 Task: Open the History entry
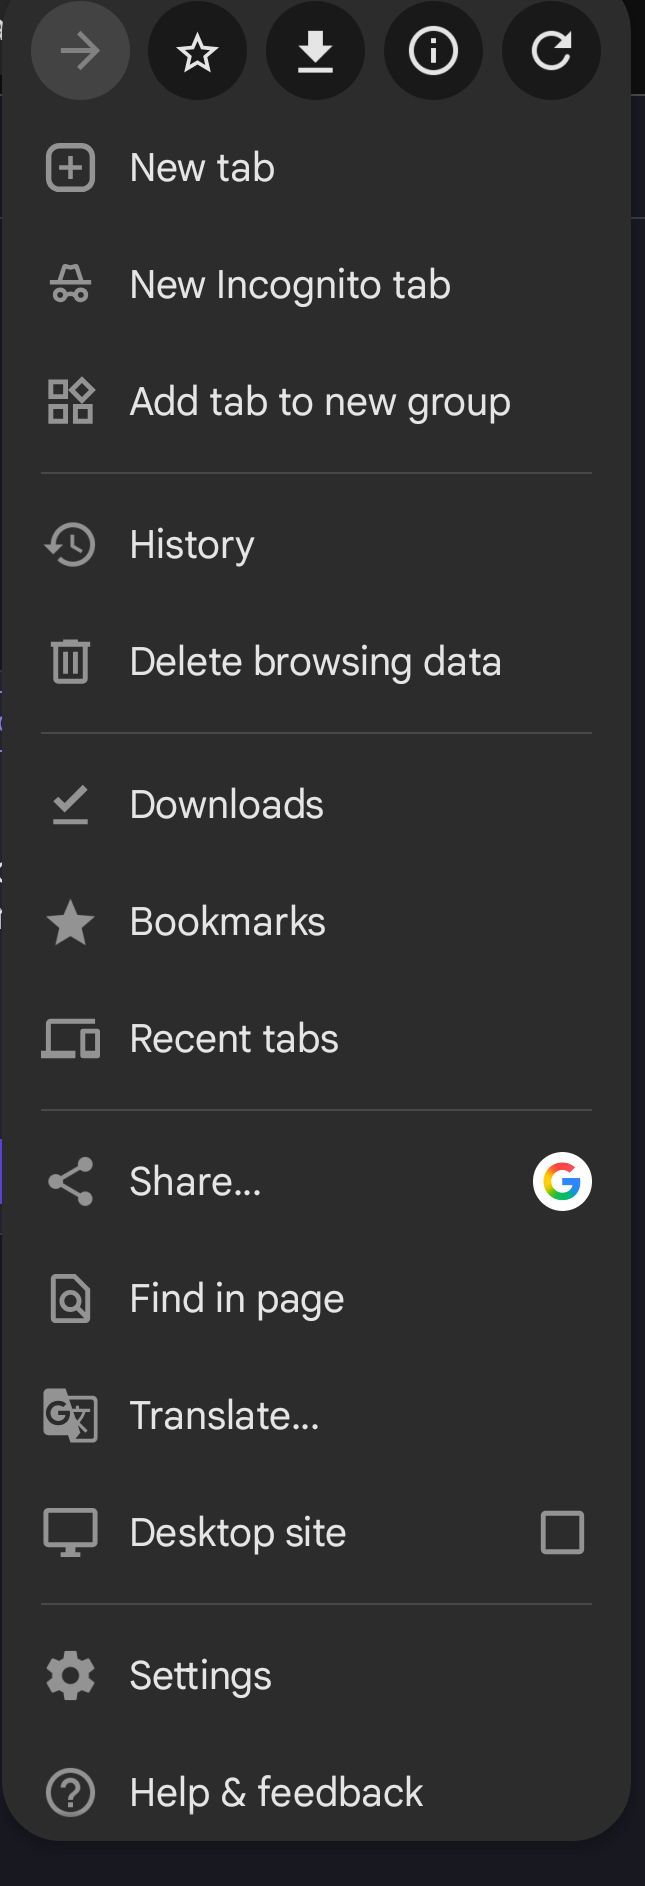click(192, 545)
